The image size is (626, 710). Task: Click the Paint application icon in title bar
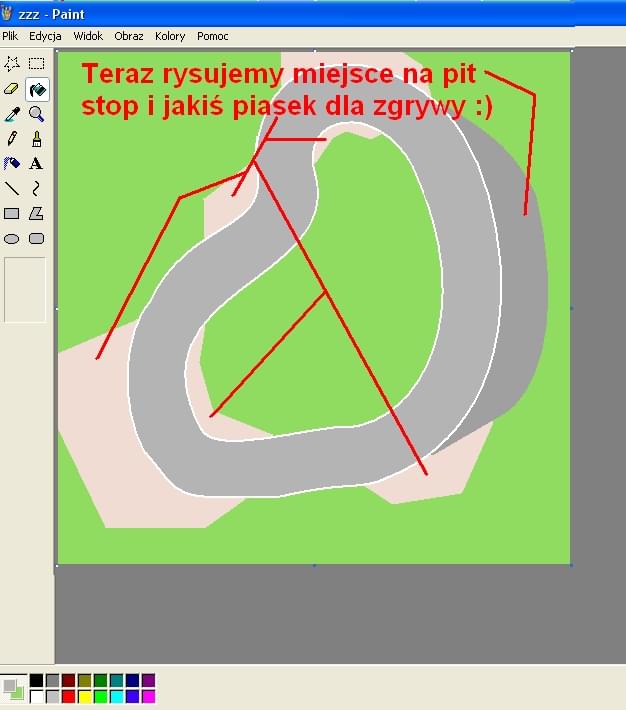coord(6,13)
